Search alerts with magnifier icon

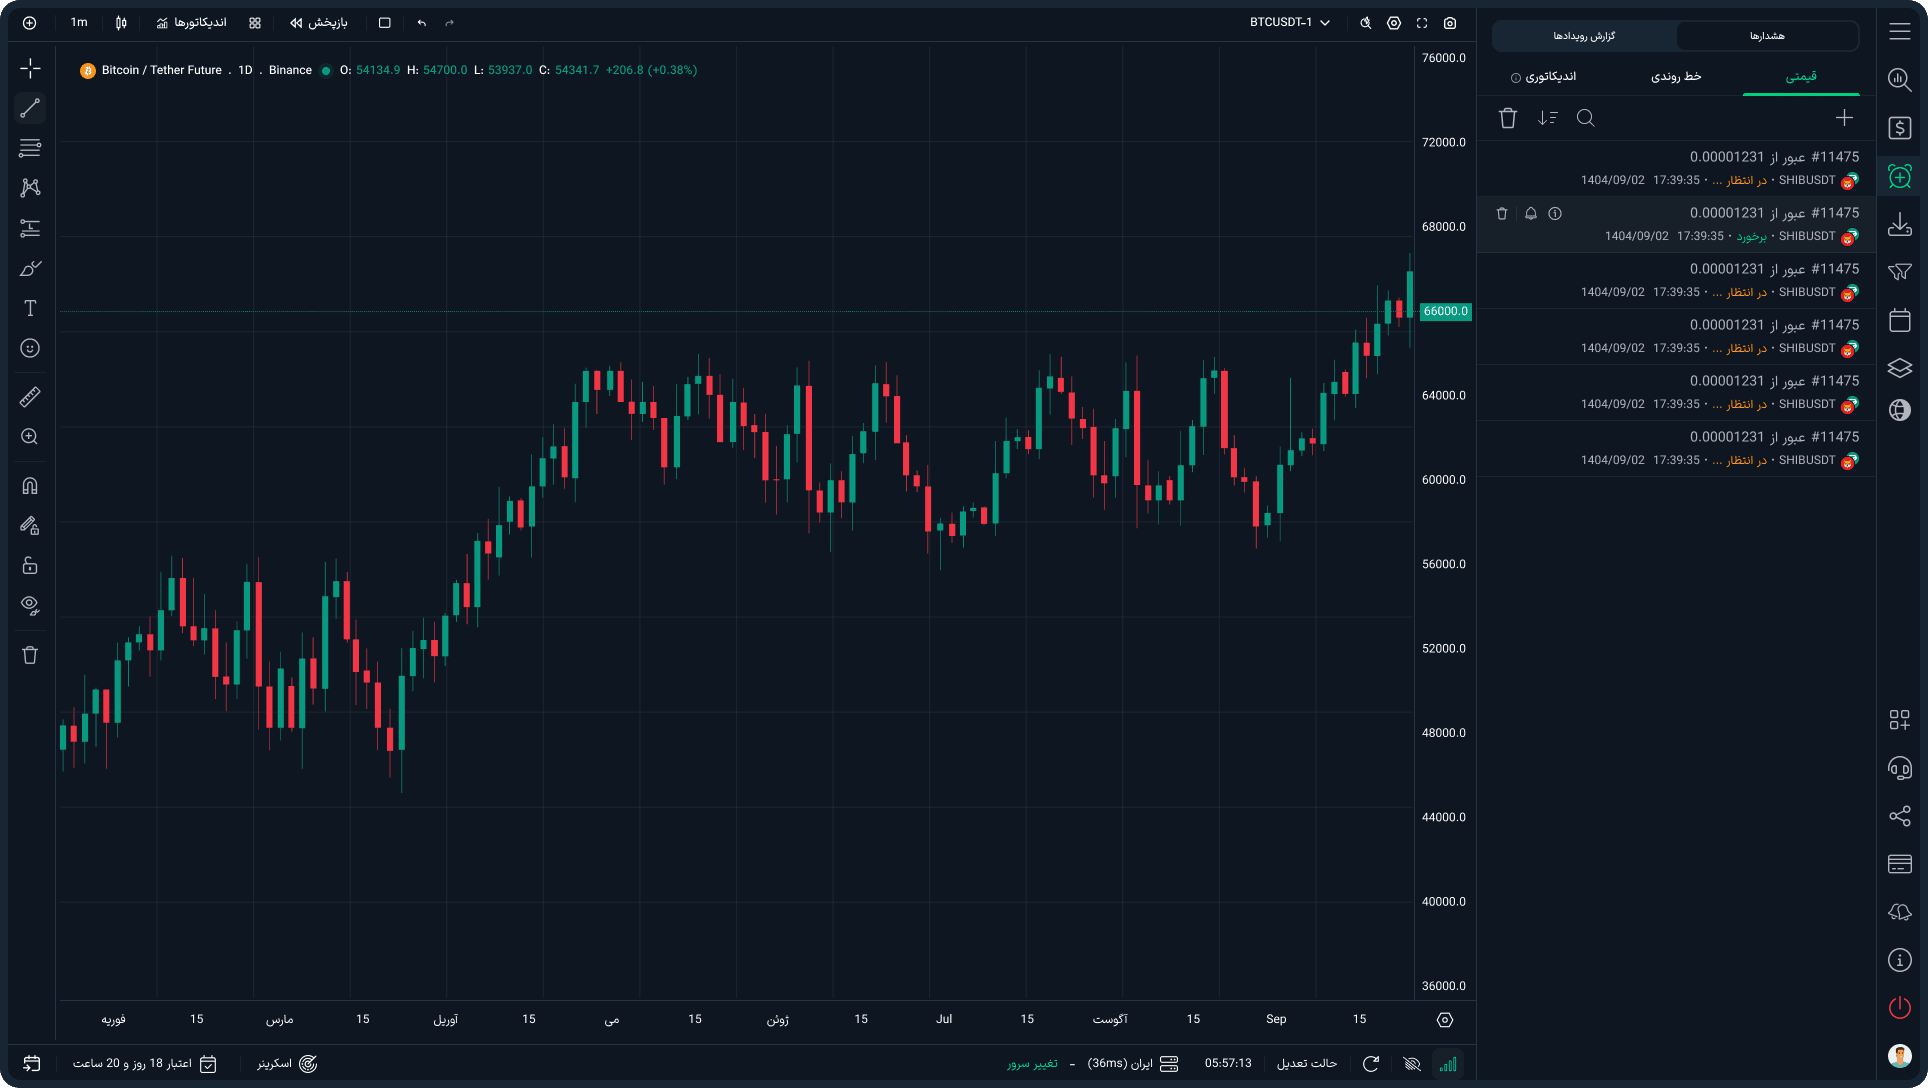1586,118
